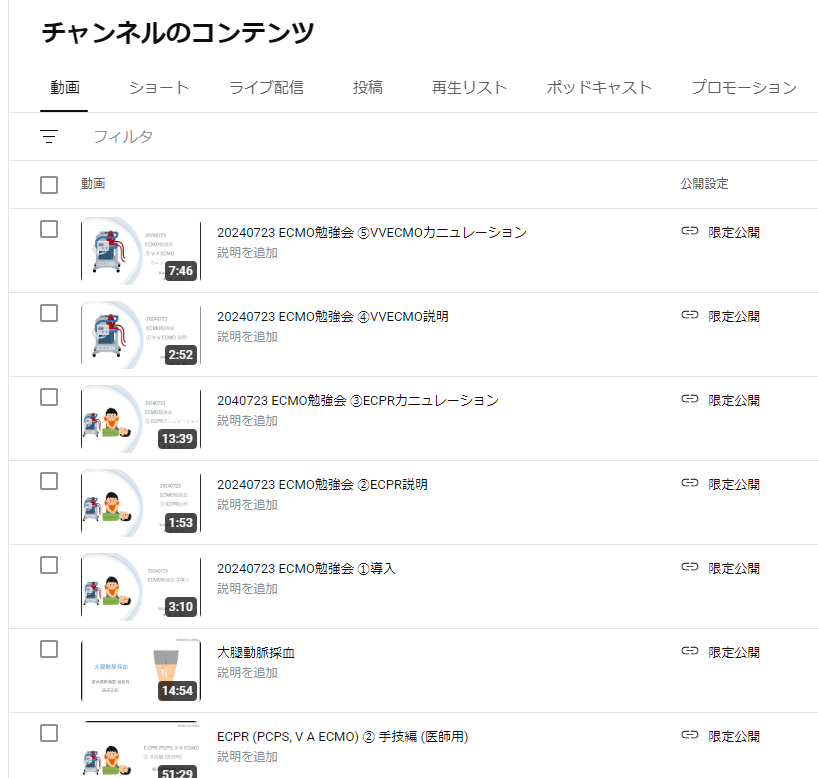Mark the checkbox for ③ECPRカニュレーション video
The height and width of the screenshot is (778, 818).
pos(49,397)
